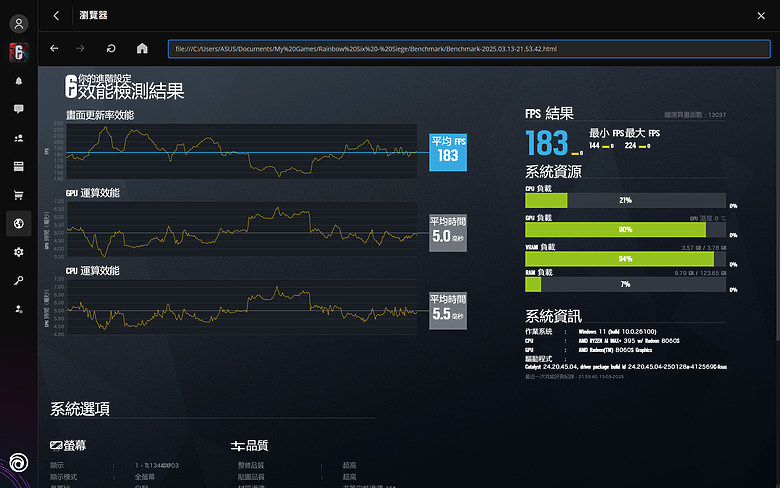
Task: Open the shopping cart store icon
Action: [18, 195]
